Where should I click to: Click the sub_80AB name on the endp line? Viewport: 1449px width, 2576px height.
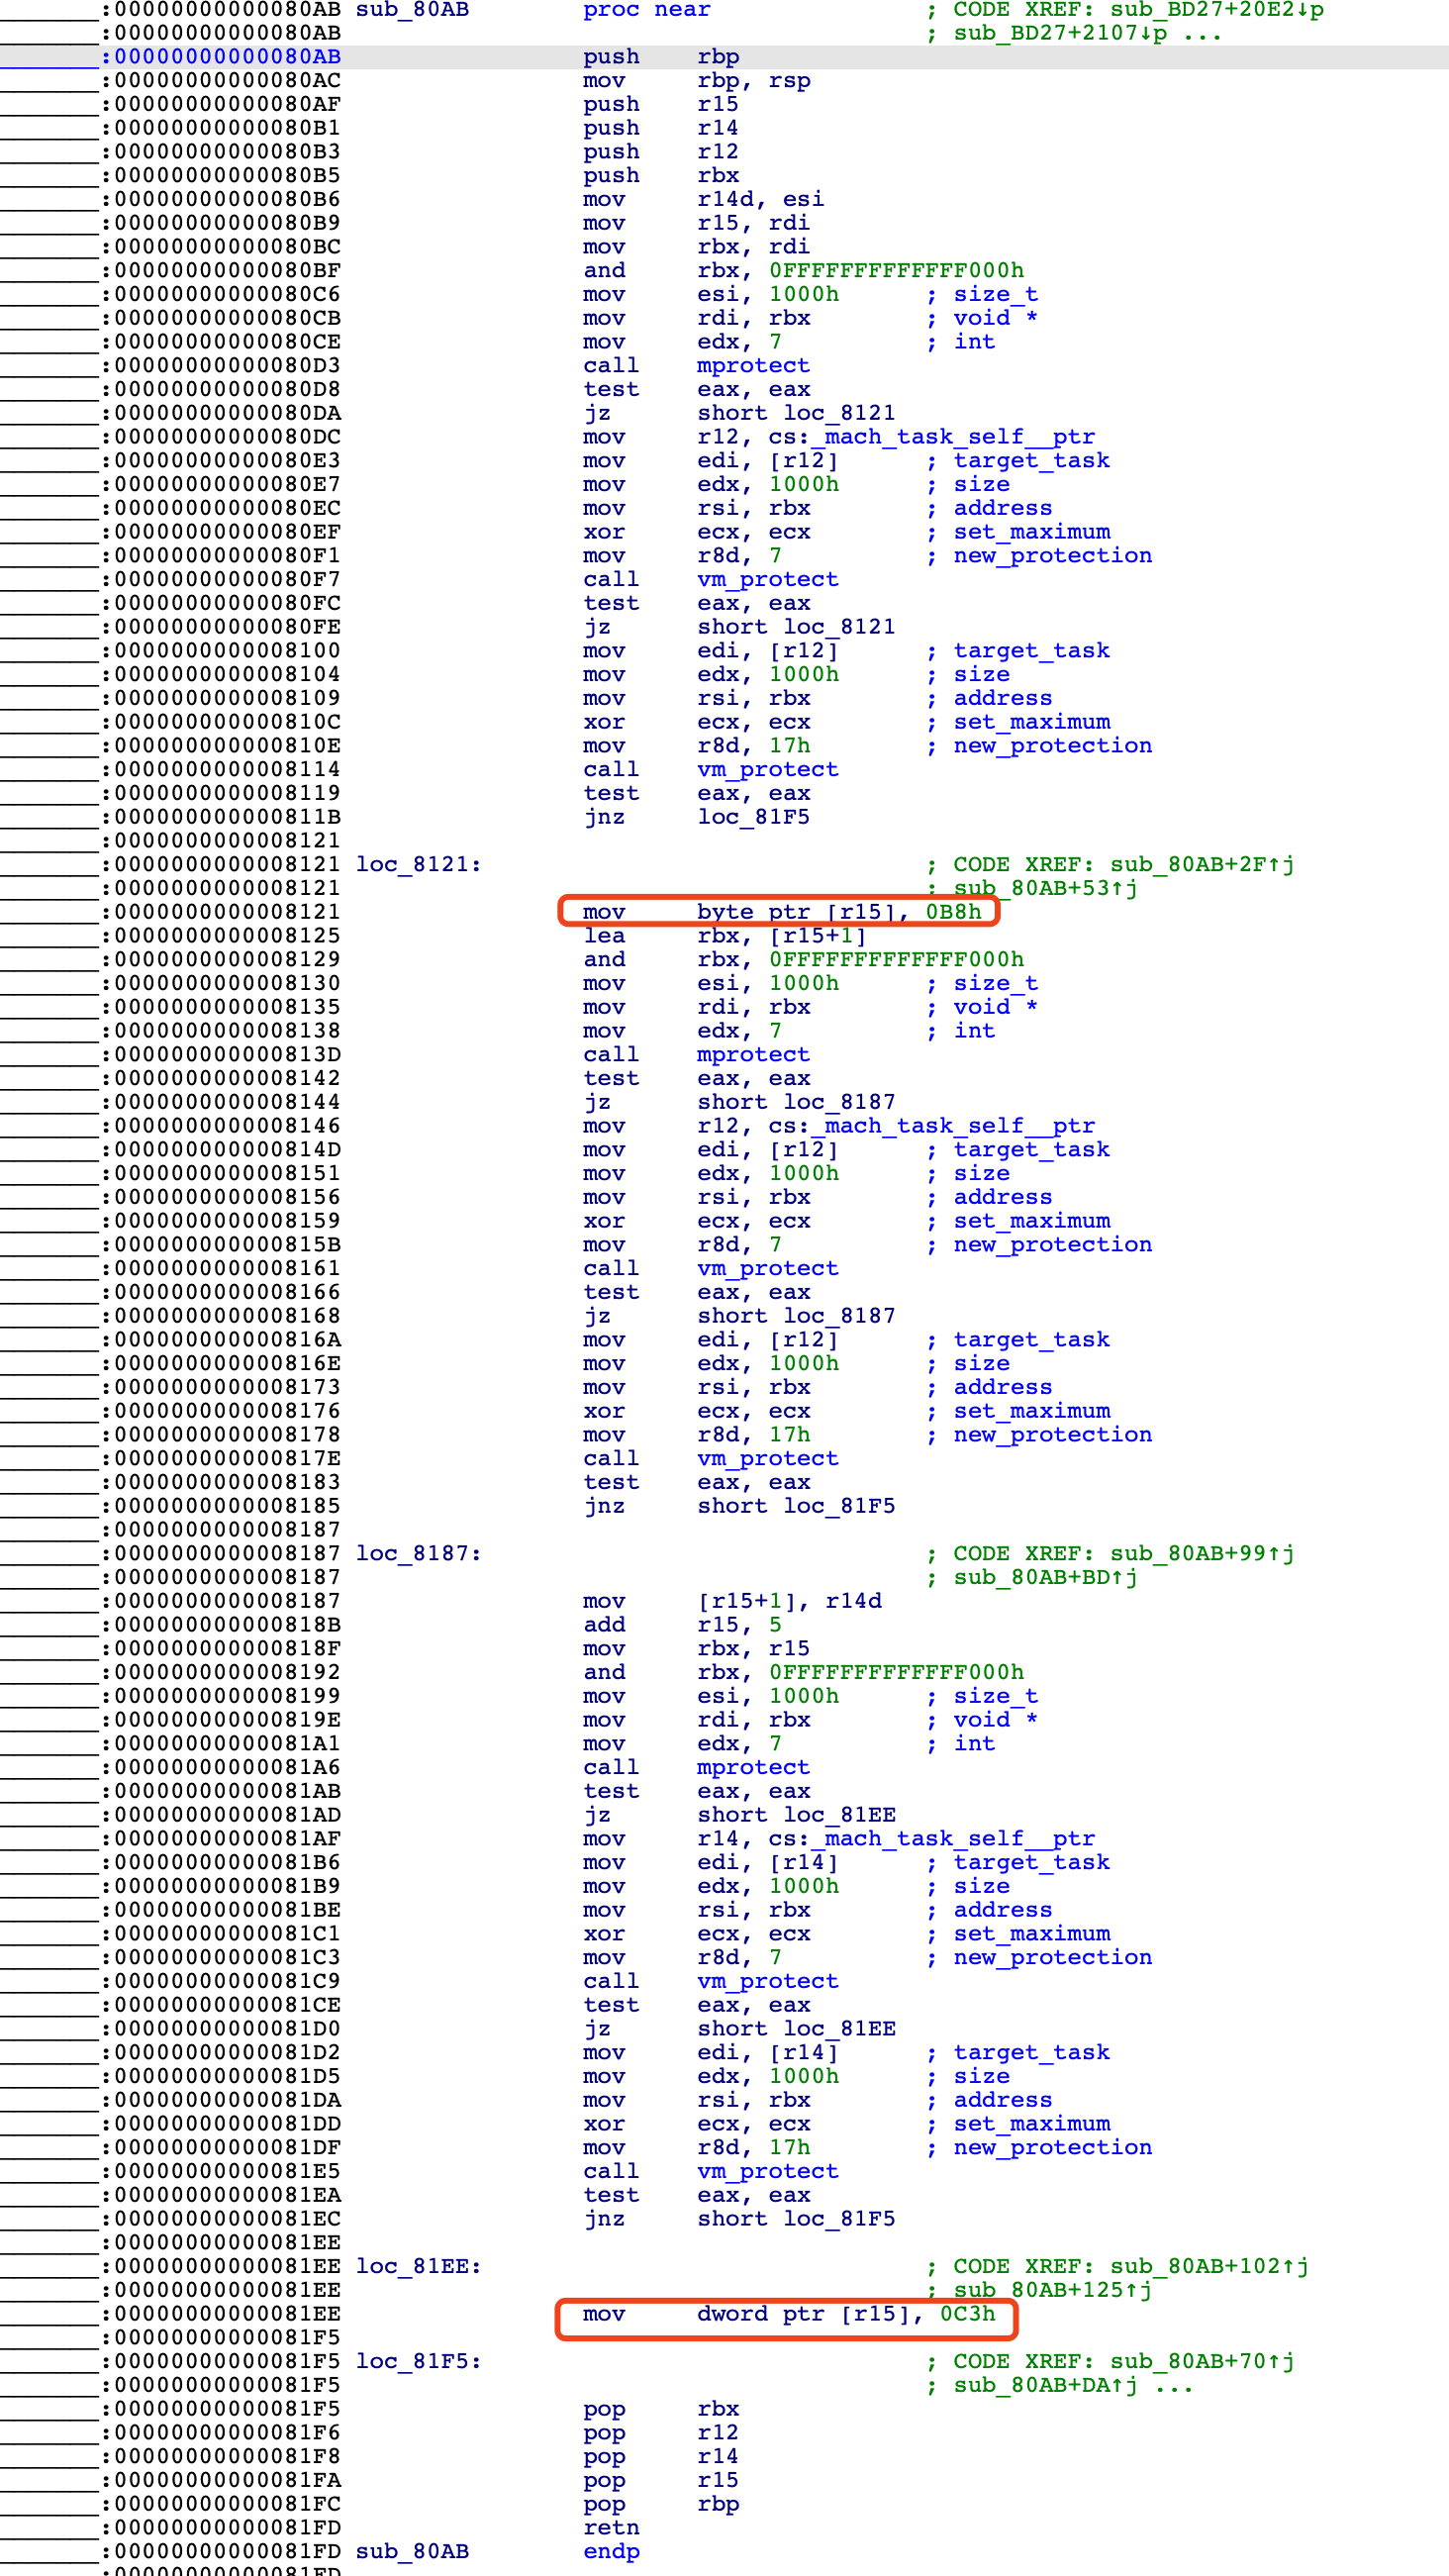click(x=412, y=2552)
